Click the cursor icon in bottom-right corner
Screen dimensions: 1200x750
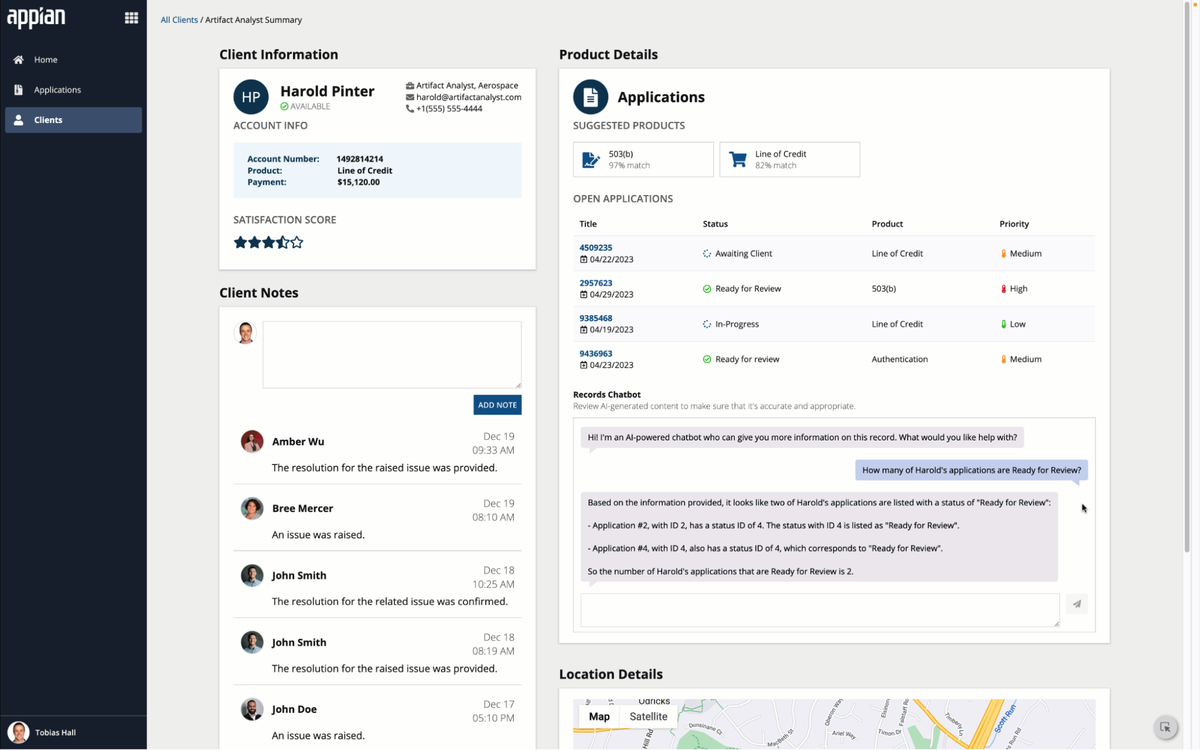tap(1165, 728)
